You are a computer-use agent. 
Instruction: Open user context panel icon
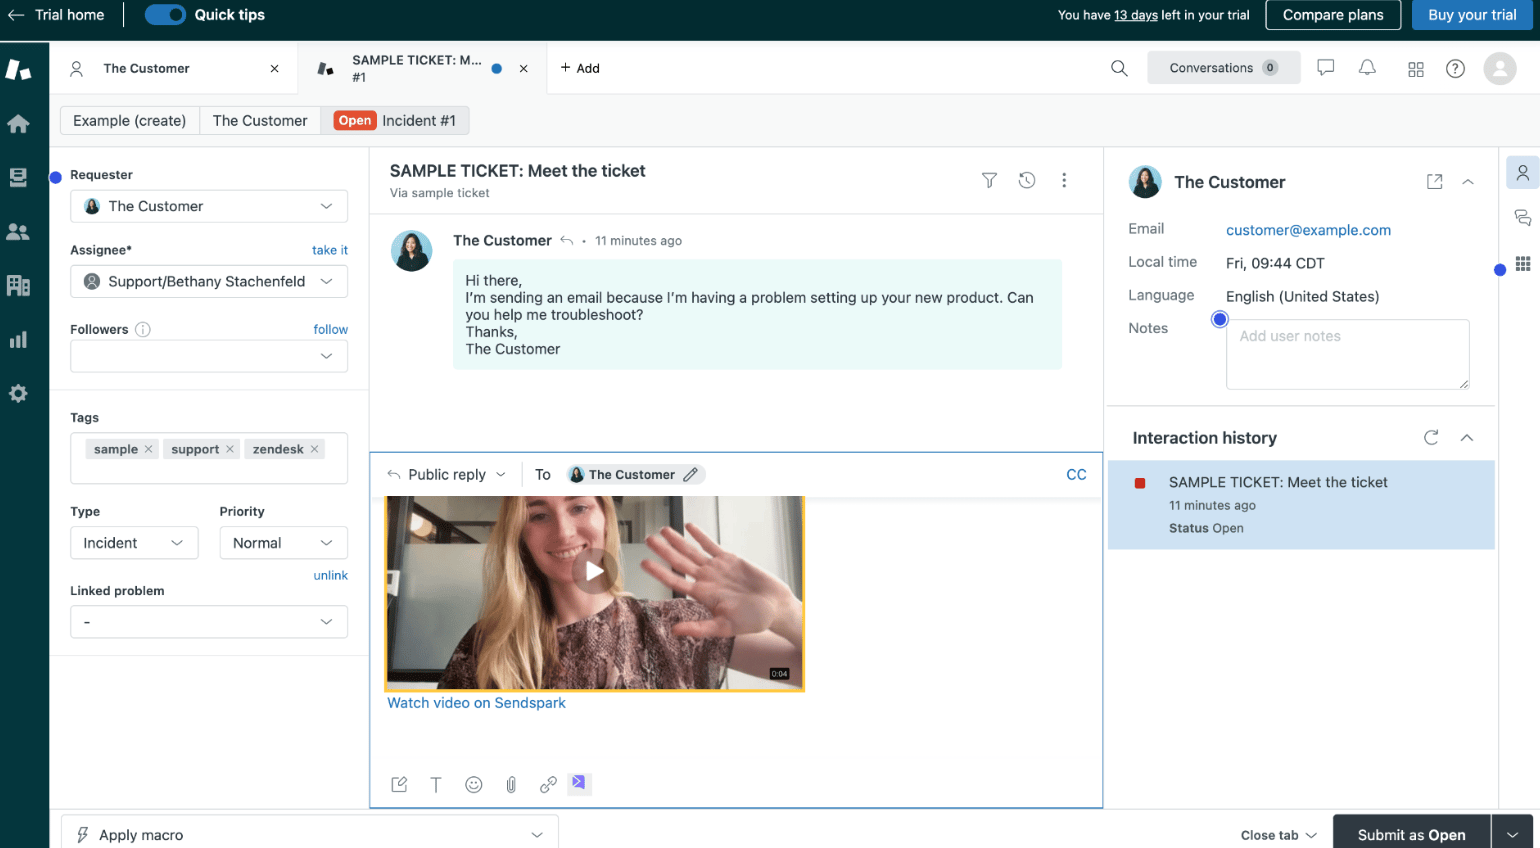click(x=1522, y=173)
